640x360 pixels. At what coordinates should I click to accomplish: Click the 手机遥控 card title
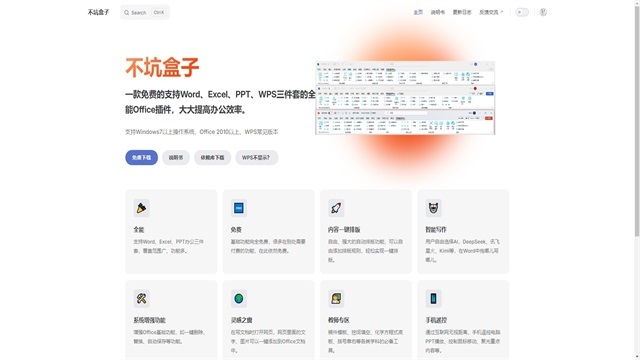click(436, 320)
